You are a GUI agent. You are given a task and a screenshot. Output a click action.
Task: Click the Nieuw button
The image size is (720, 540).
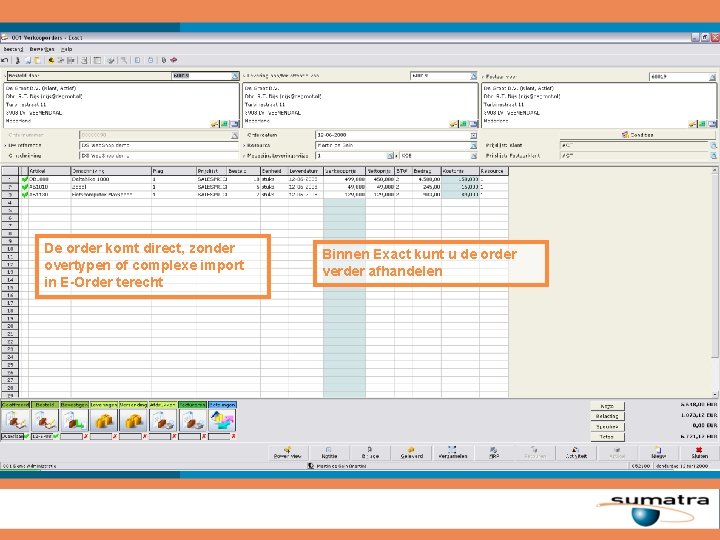(x=658, y=453)
